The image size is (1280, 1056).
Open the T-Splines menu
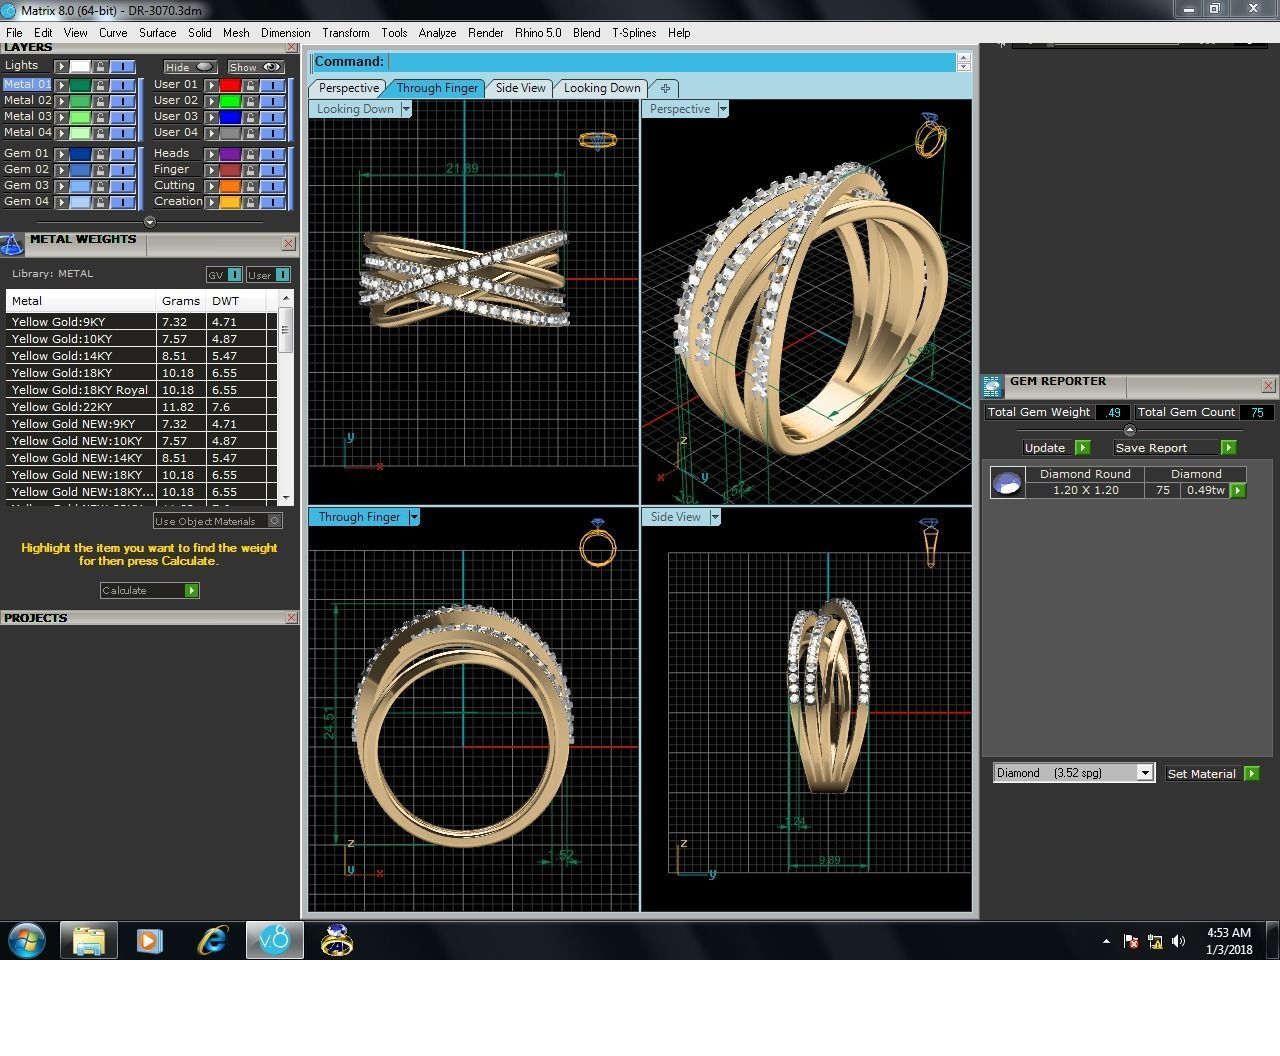coord(634,33)
